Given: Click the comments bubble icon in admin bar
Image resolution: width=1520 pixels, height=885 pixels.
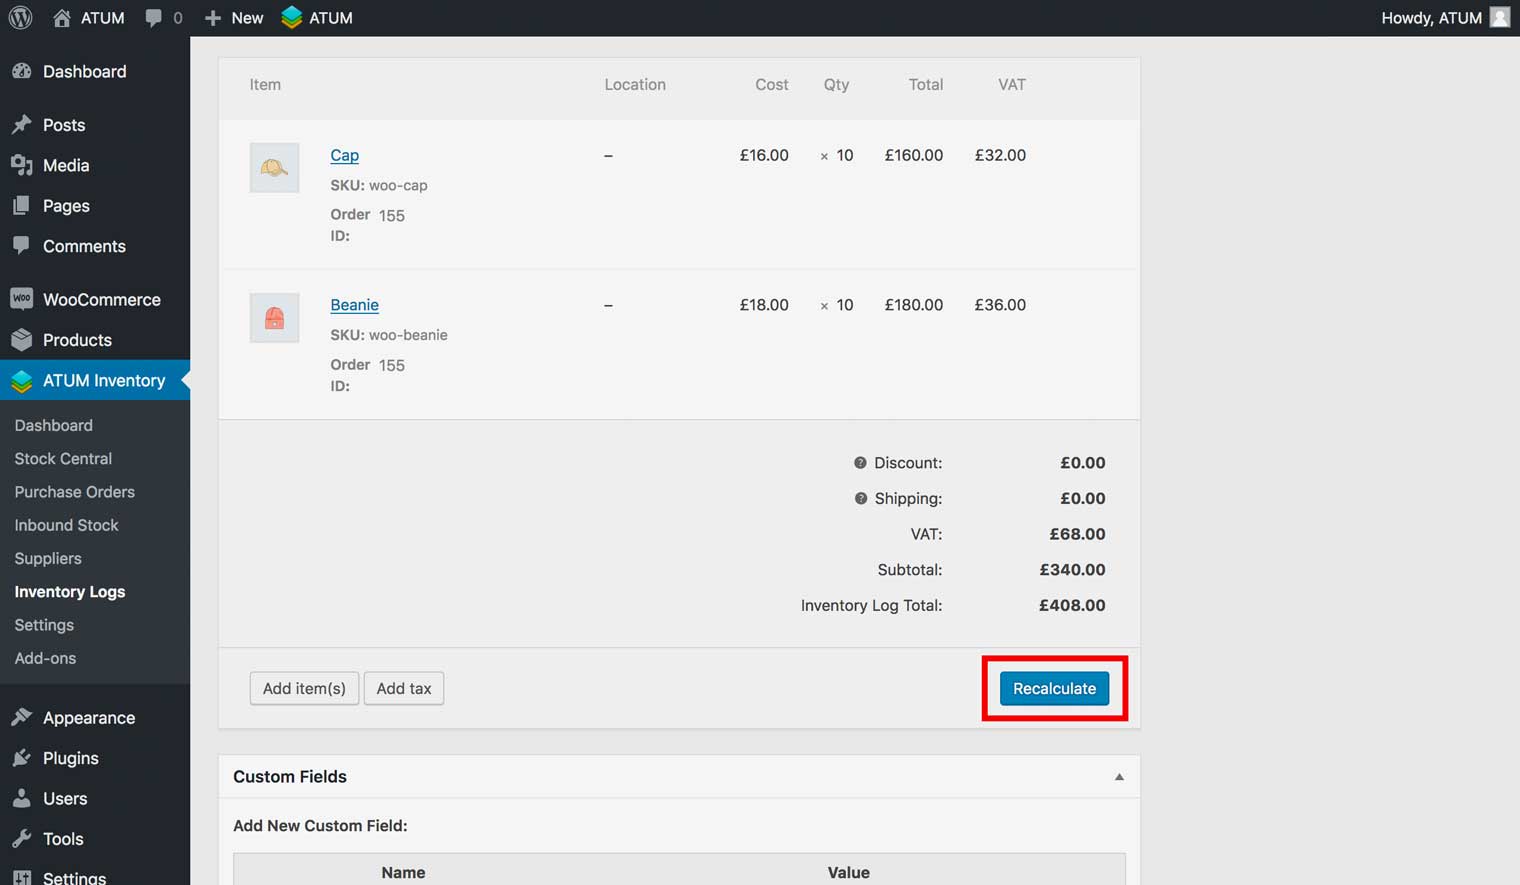Looking at the screenshot, I should [153, 18].
